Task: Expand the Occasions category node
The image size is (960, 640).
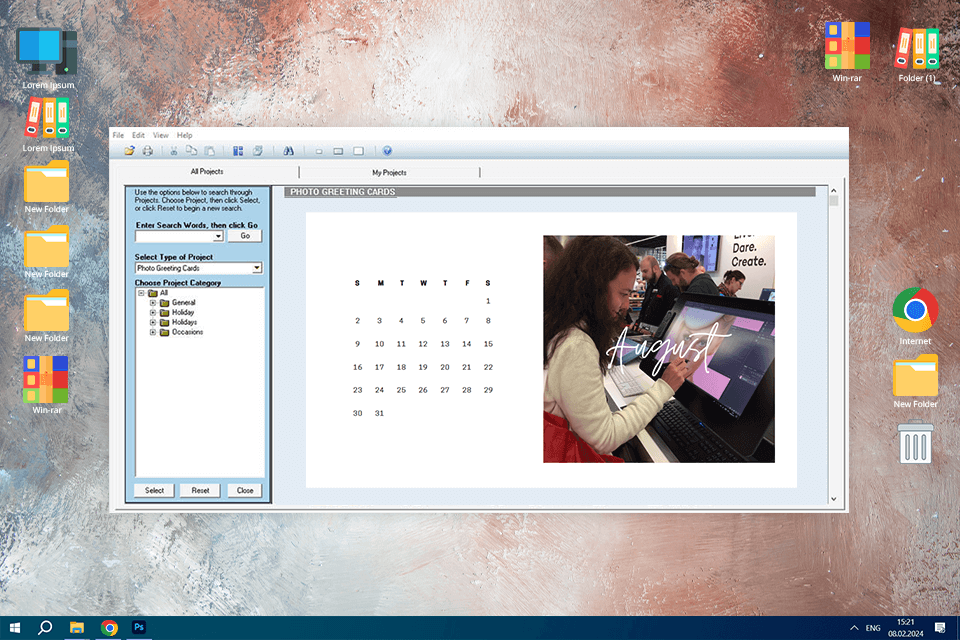Action: click(x=152, y=332)
